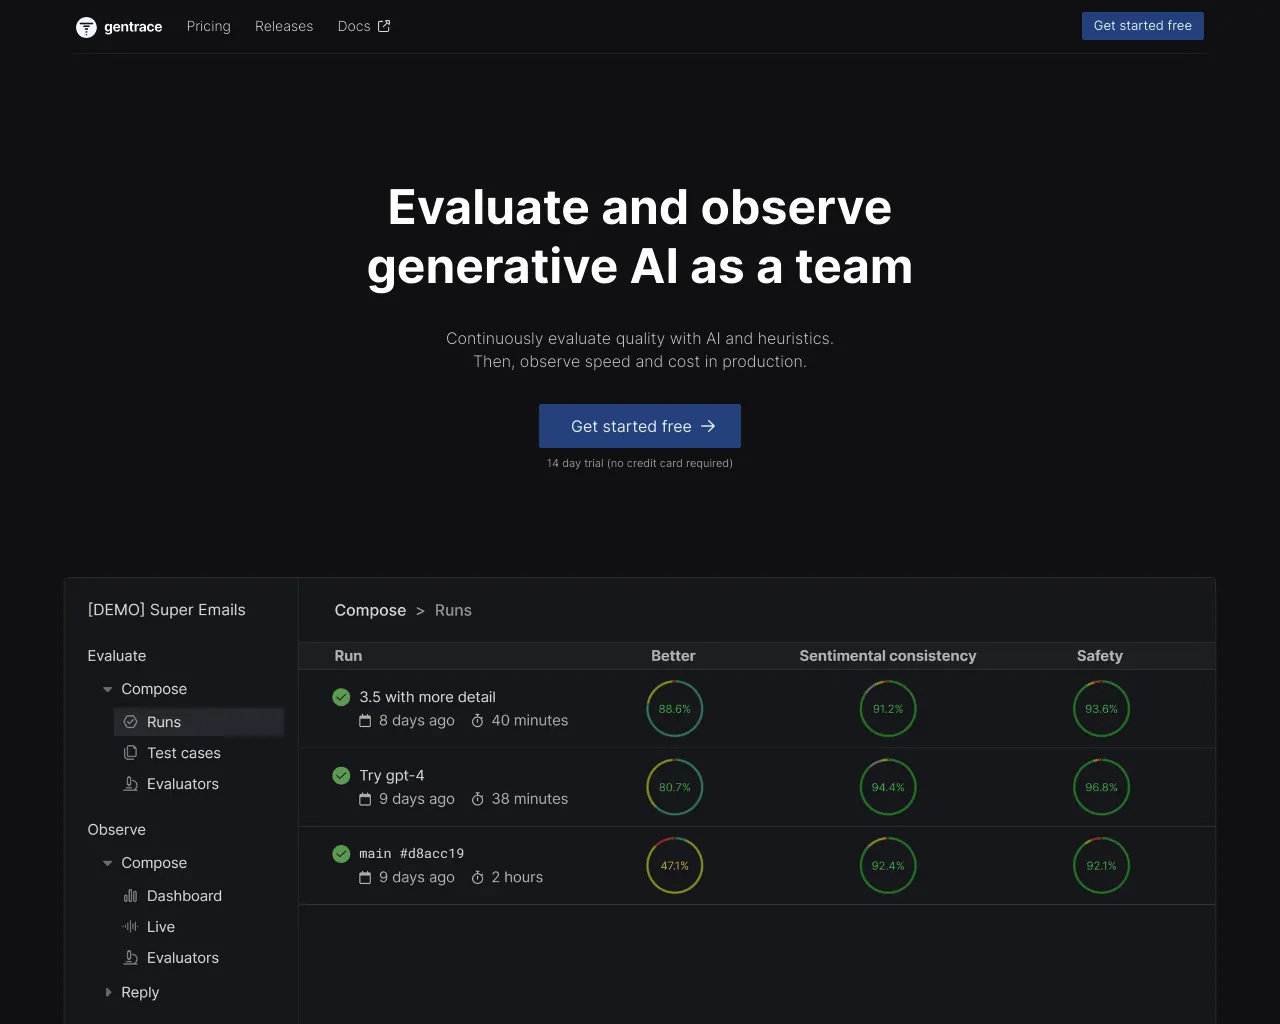The image size is (1280, 1024).
Task: Click the stopwatch icon next to '40 minutes'
Action: click(476, 720)
